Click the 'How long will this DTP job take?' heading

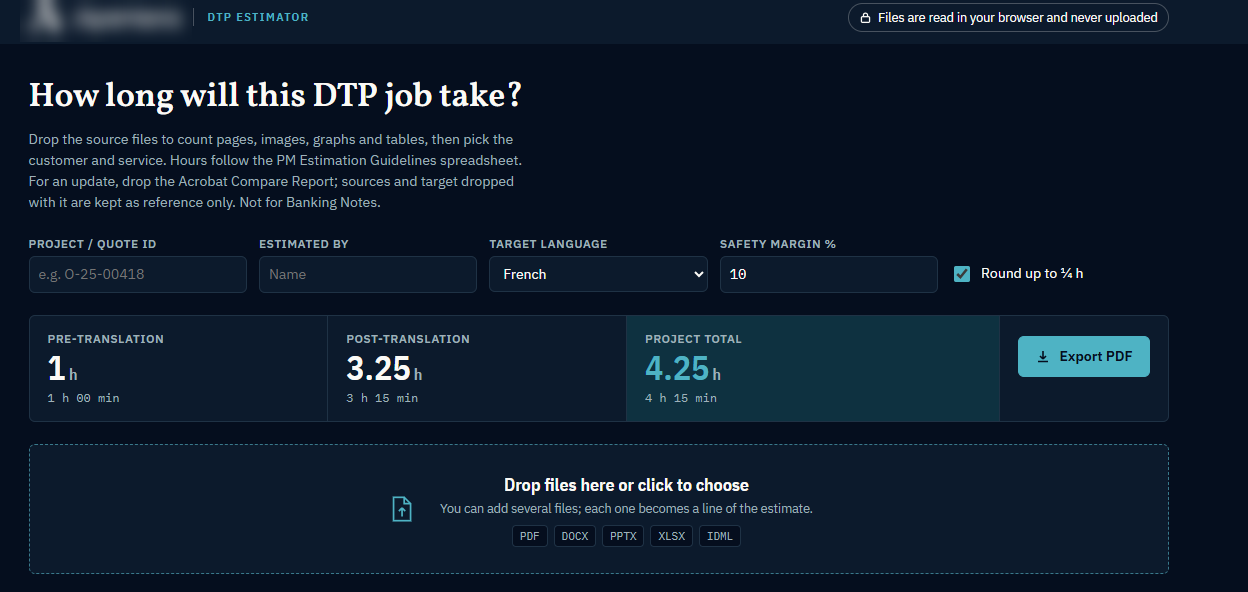pos(275,96)
